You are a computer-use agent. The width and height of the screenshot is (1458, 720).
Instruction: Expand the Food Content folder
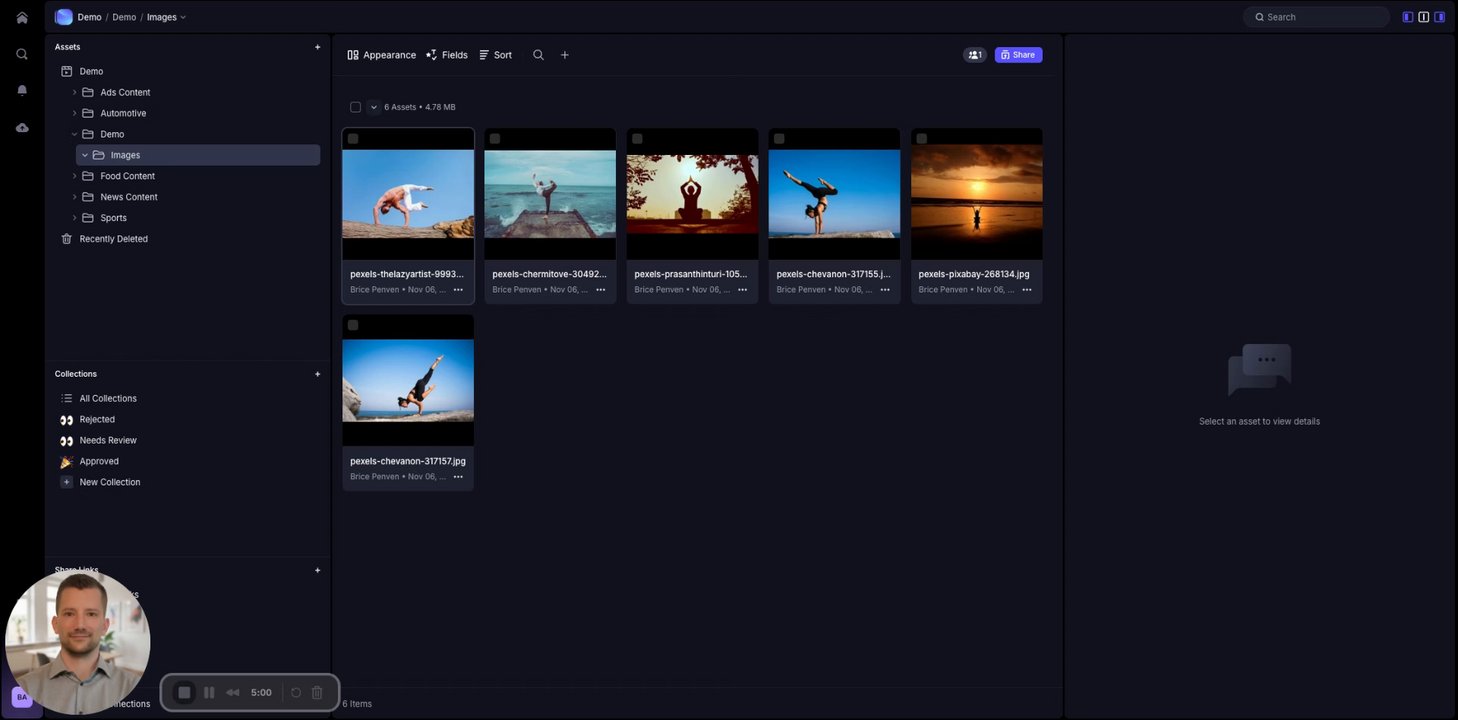(74, 176)
